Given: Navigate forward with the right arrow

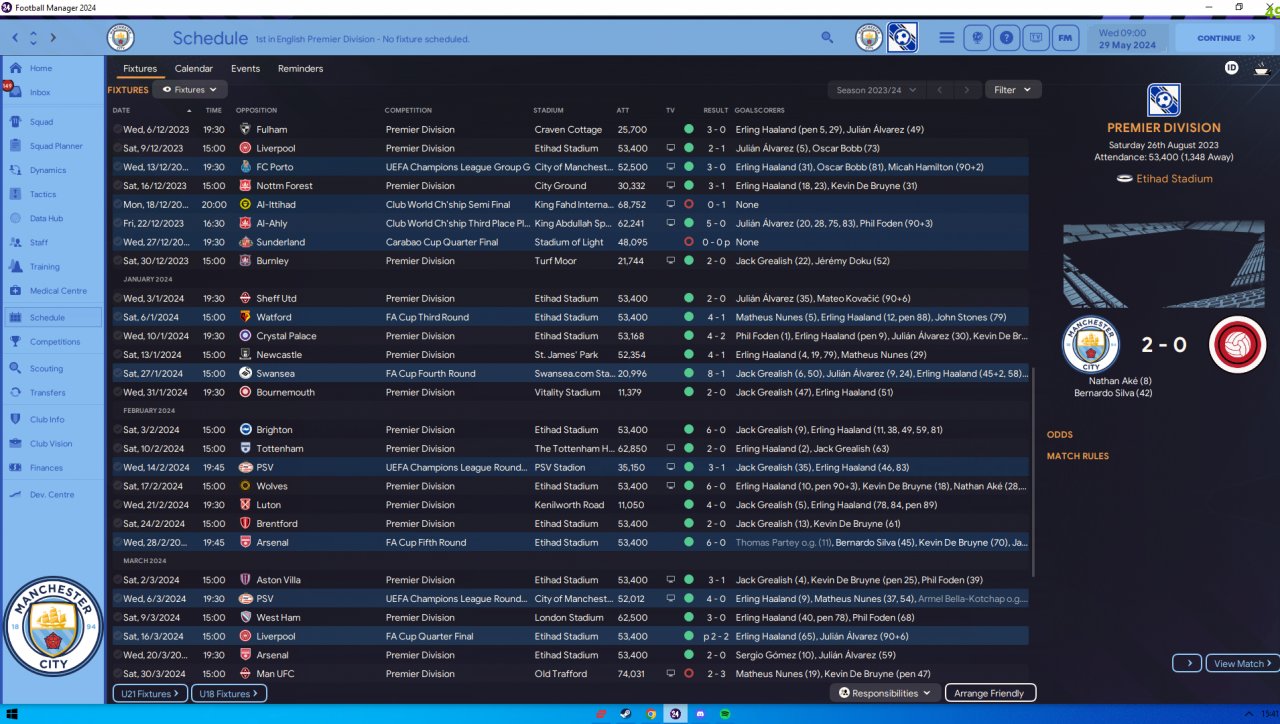Looking at the screenshot, I should tap(53, 38).
